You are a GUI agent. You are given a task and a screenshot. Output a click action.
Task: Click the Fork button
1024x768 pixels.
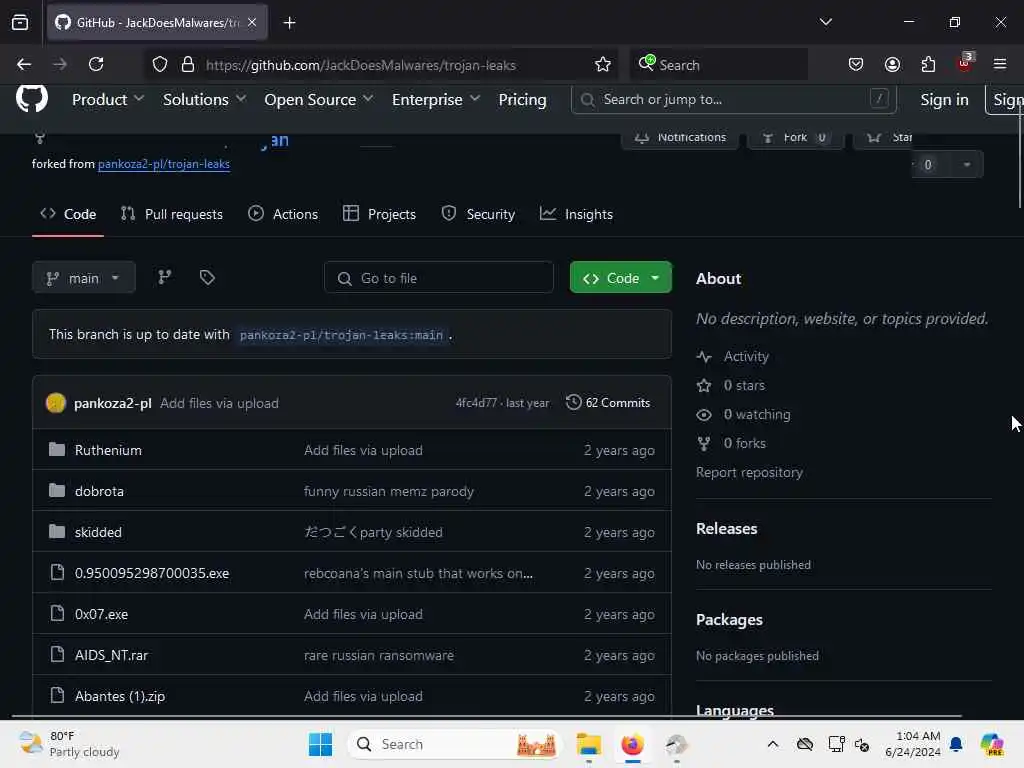tap(795, 138)
